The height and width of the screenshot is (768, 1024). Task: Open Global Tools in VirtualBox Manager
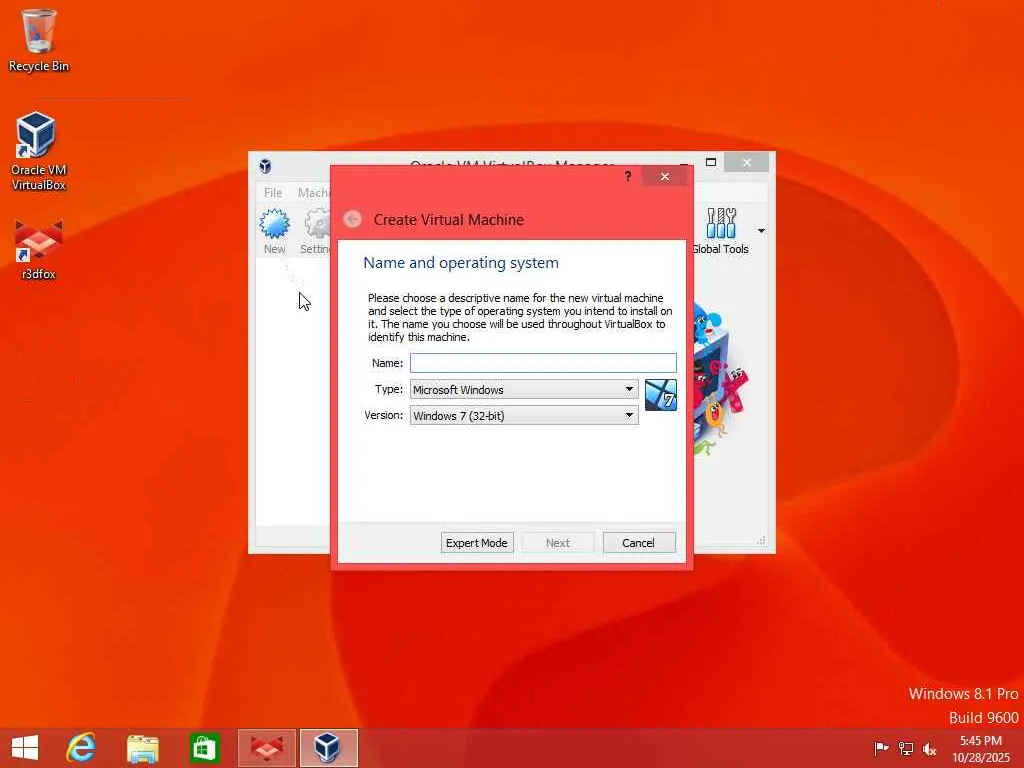point(721,231)
